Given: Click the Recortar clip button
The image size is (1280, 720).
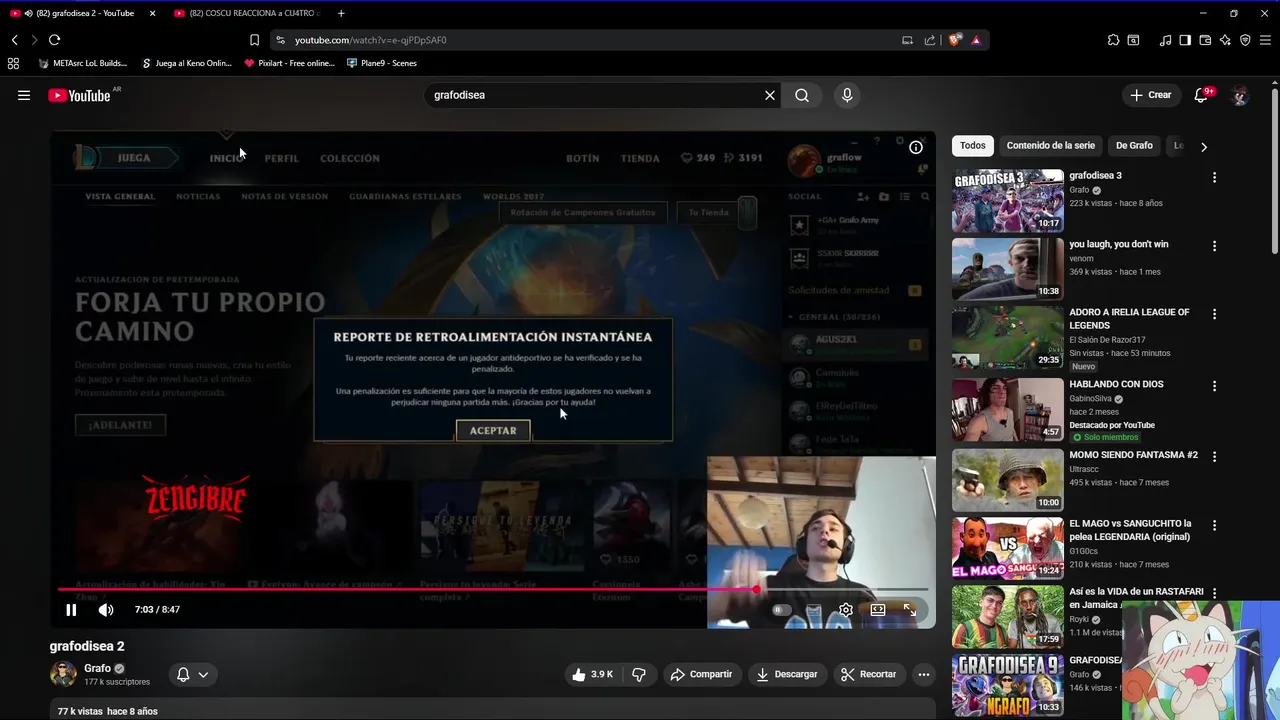Looking at the screenshot, I should coord(868,674).
